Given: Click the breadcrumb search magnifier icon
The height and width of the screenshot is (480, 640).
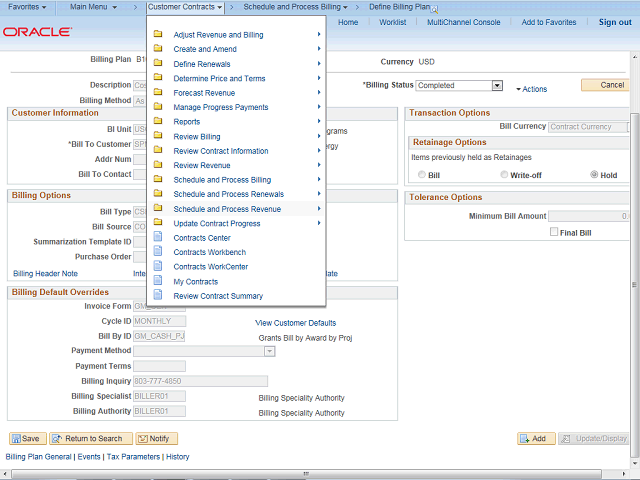Looking at the screenshot, I should pyautogui.click(x=434, y=9).
